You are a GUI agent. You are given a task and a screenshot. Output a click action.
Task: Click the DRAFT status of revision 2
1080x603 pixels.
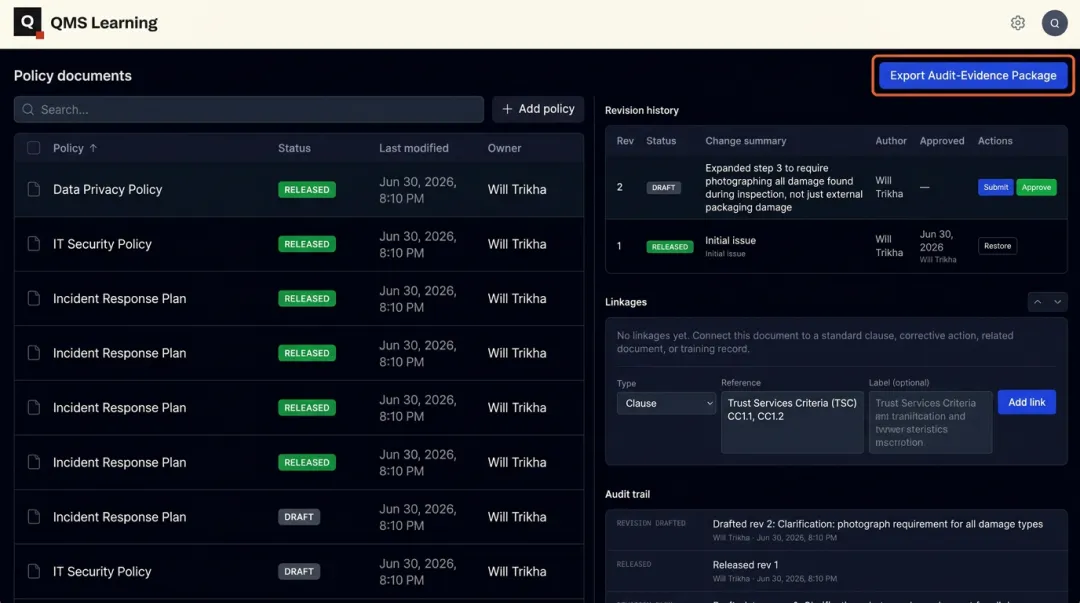(663, 187)
